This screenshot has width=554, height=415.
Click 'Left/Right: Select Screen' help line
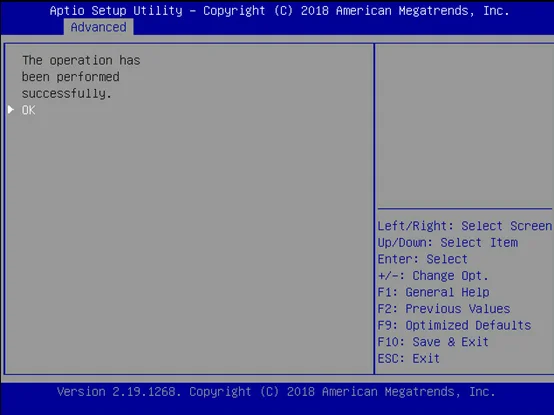[465, 226]
